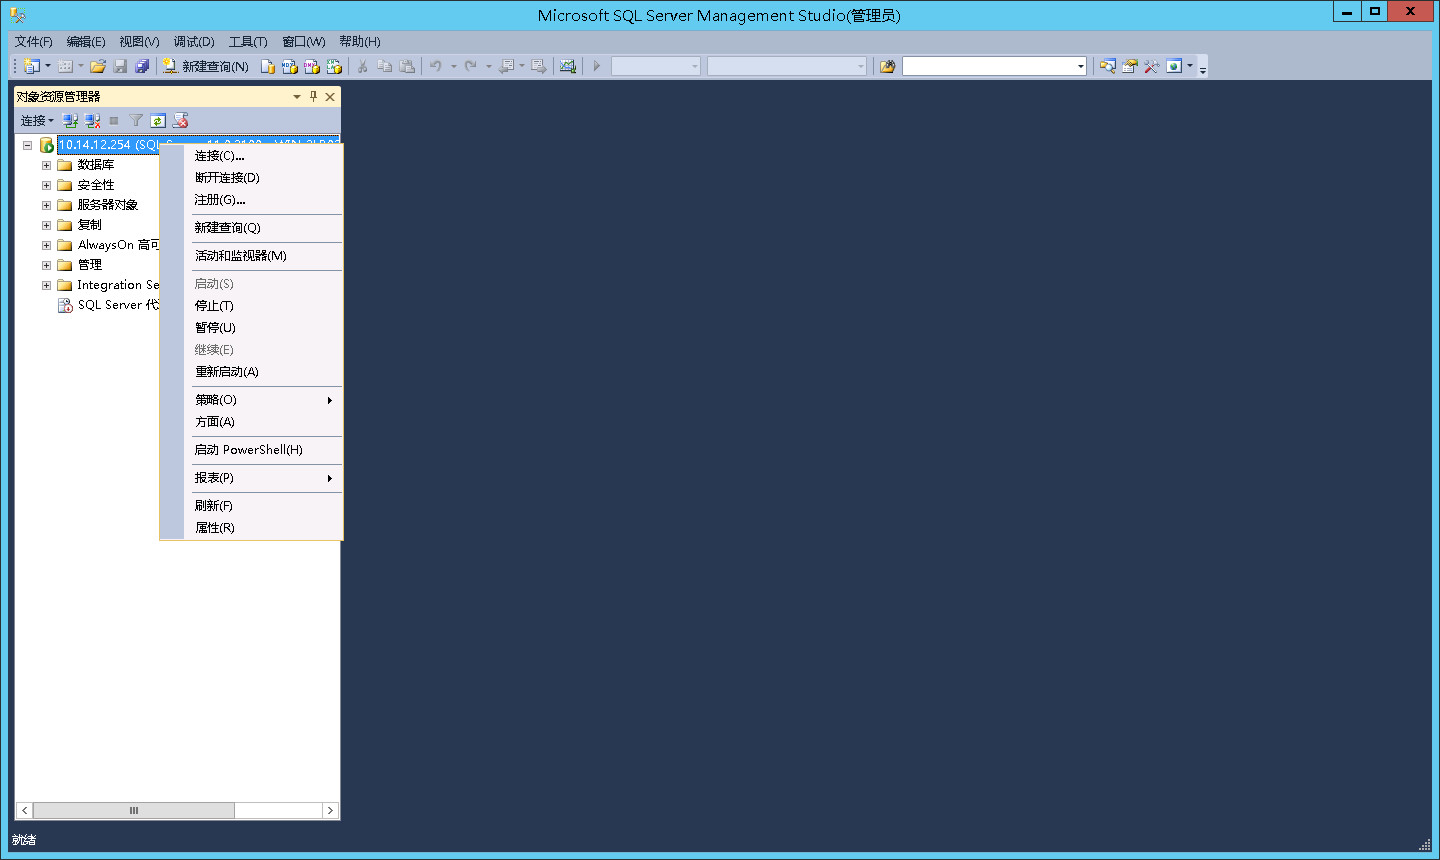Expand the 数据库 folder node
Viewport: 1440px width, 860px height.
tap(46, 165)
